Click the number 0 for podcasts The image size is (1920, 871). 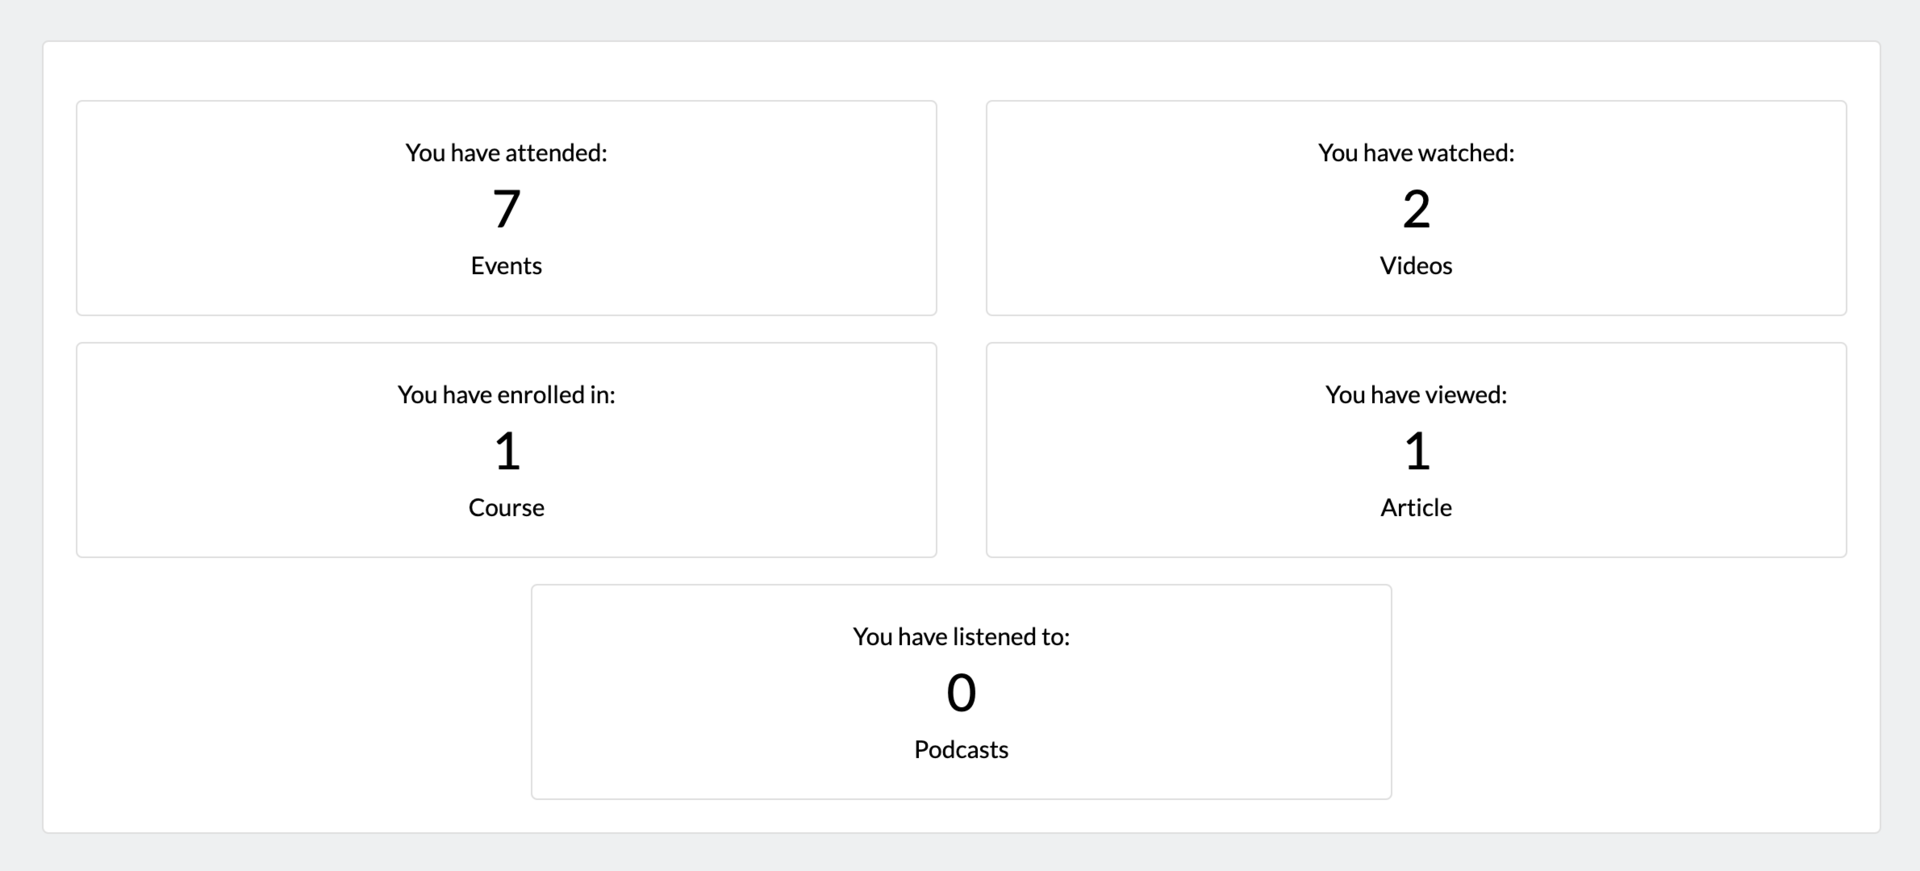click(x=961, y=693)
